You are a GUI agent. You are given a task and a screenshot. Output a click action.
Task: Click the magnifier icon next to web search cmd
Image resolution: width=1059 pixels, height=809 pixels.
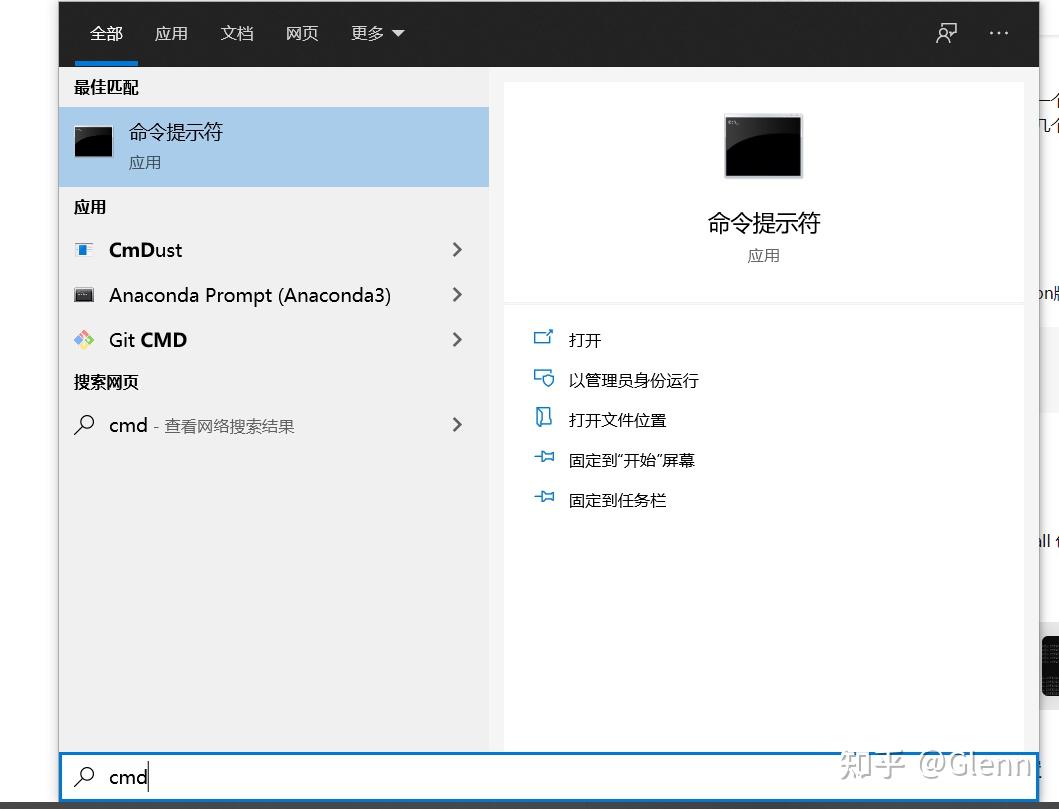(84, 425)
